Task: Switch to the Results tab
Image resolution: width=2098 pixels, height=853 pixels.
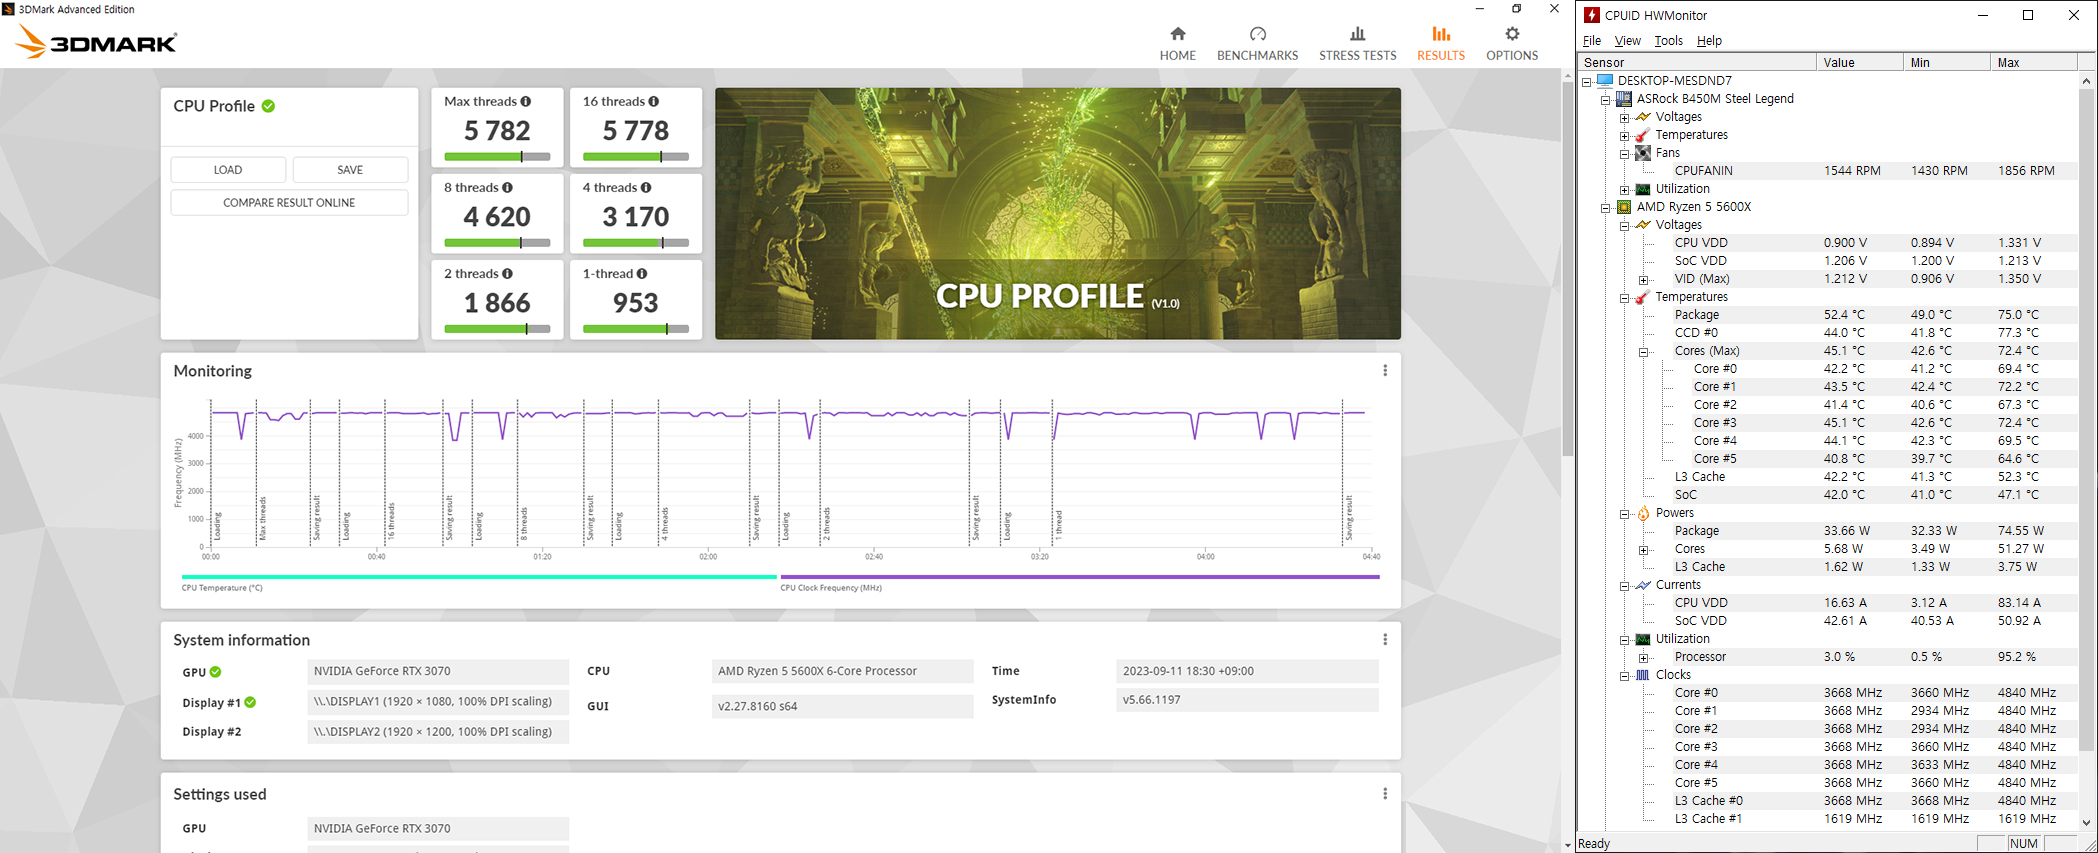Action: [1440, 43]
